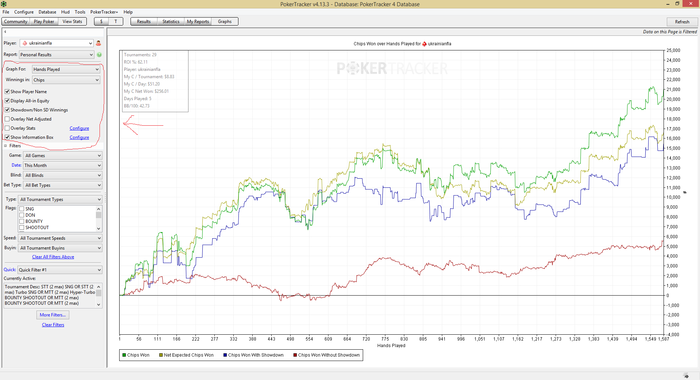Screen dimensions: 700x380
Task: Open the Database menu
Action: tap(47, 12)
